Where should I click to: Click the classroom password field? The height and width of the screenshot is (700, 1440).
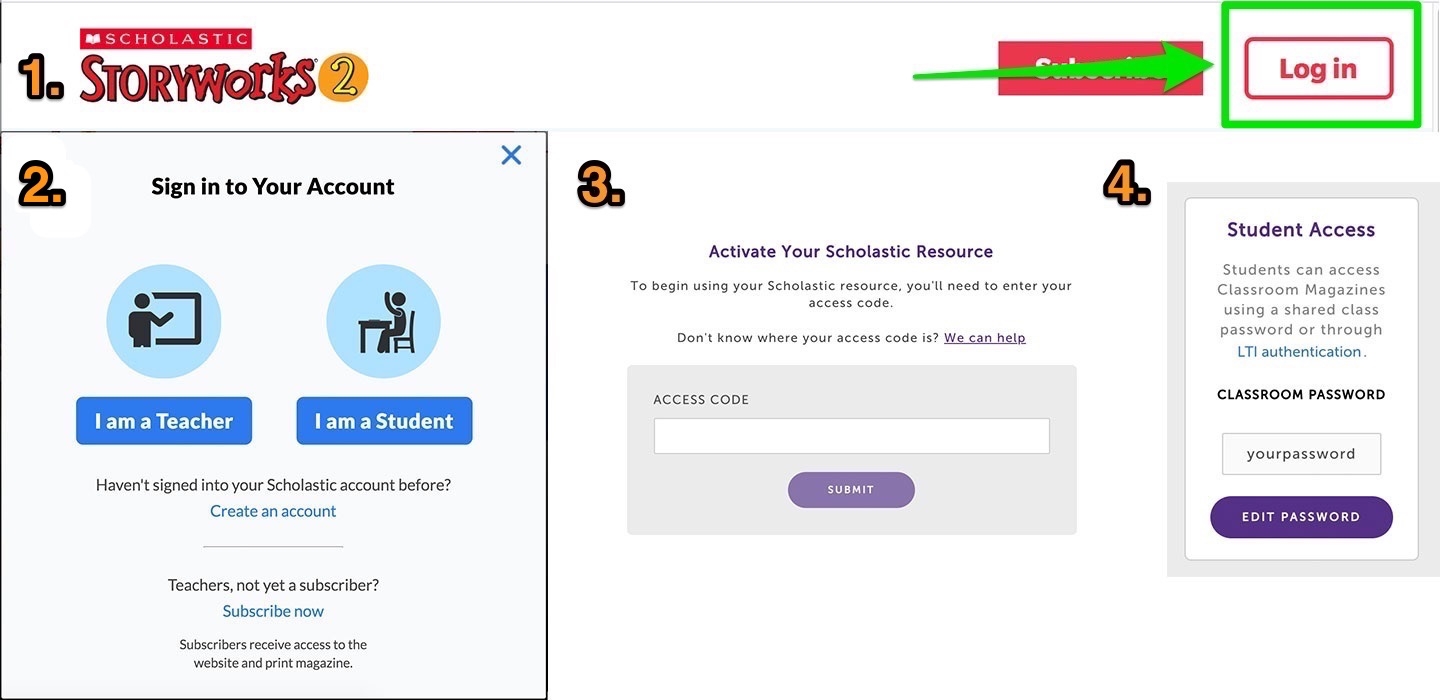[x=1301, y=454]
